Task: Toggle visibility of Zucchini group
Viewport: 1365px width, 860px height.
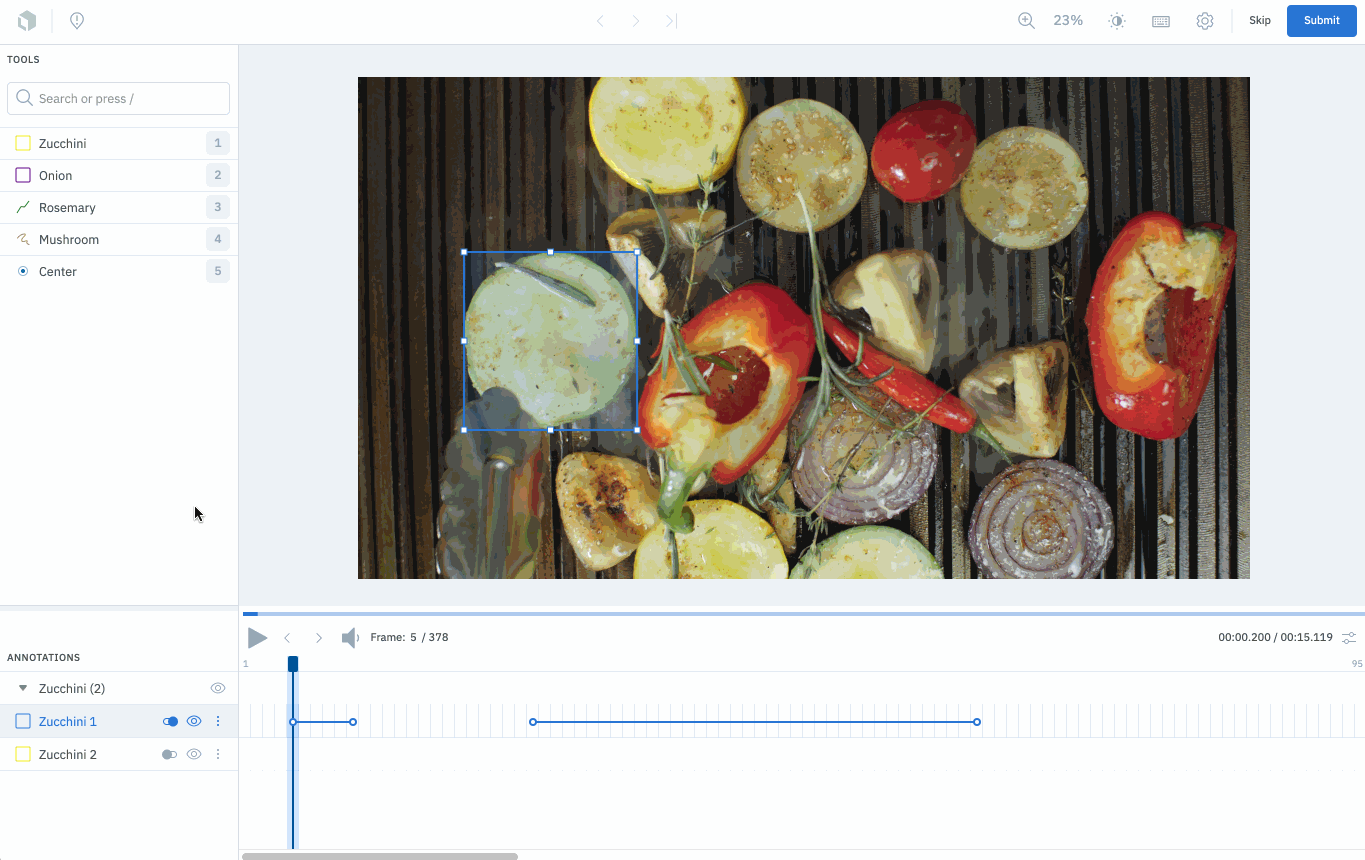Action: pos(218,688)
